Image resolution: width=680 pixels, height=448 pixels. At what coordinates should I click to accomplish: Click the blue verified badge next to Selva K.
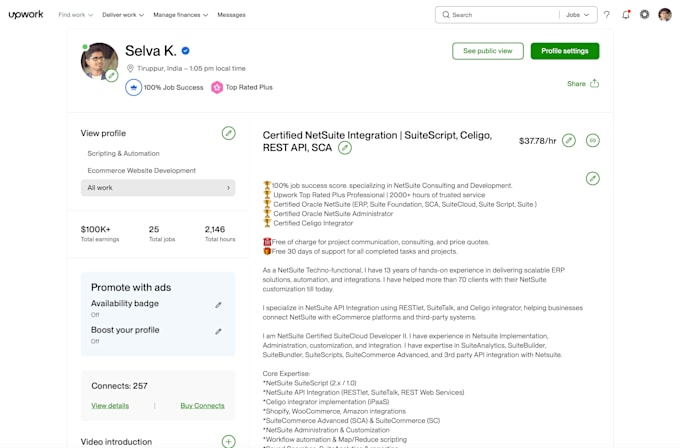(x=186, y=51)
